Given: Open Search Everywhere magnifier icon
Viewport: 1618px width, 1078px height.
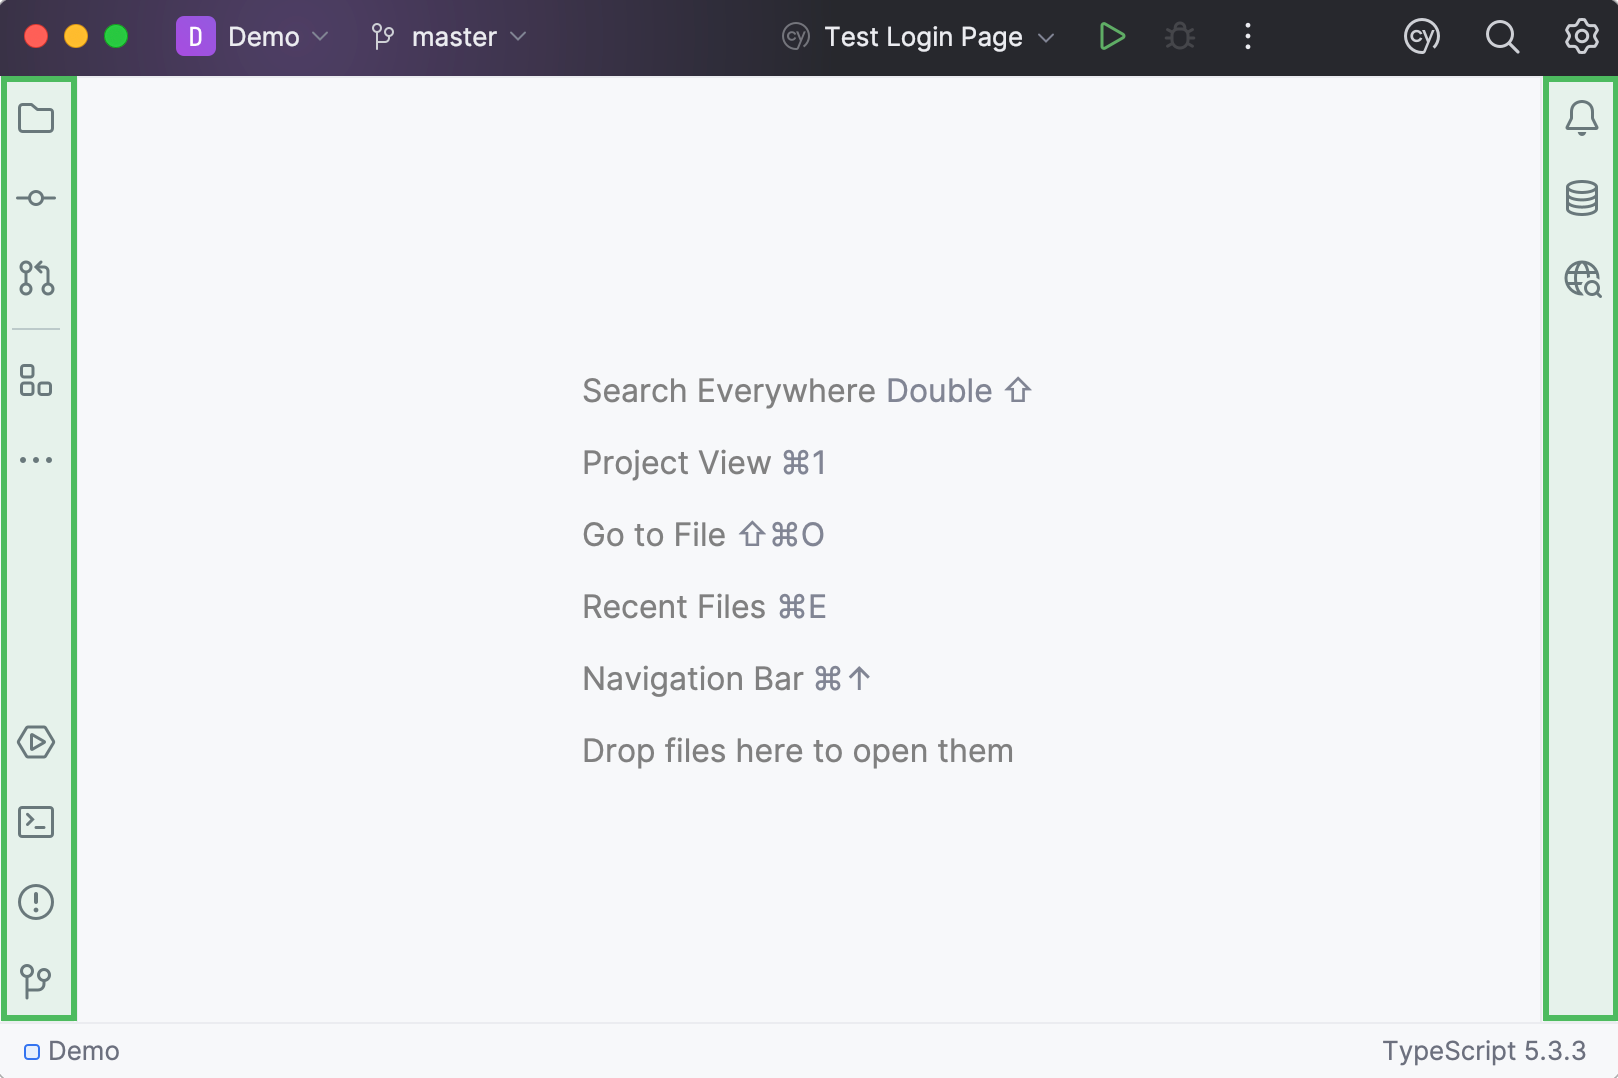Looking at the screenshot, I should pyautogui.click(x=1502, y=37).
